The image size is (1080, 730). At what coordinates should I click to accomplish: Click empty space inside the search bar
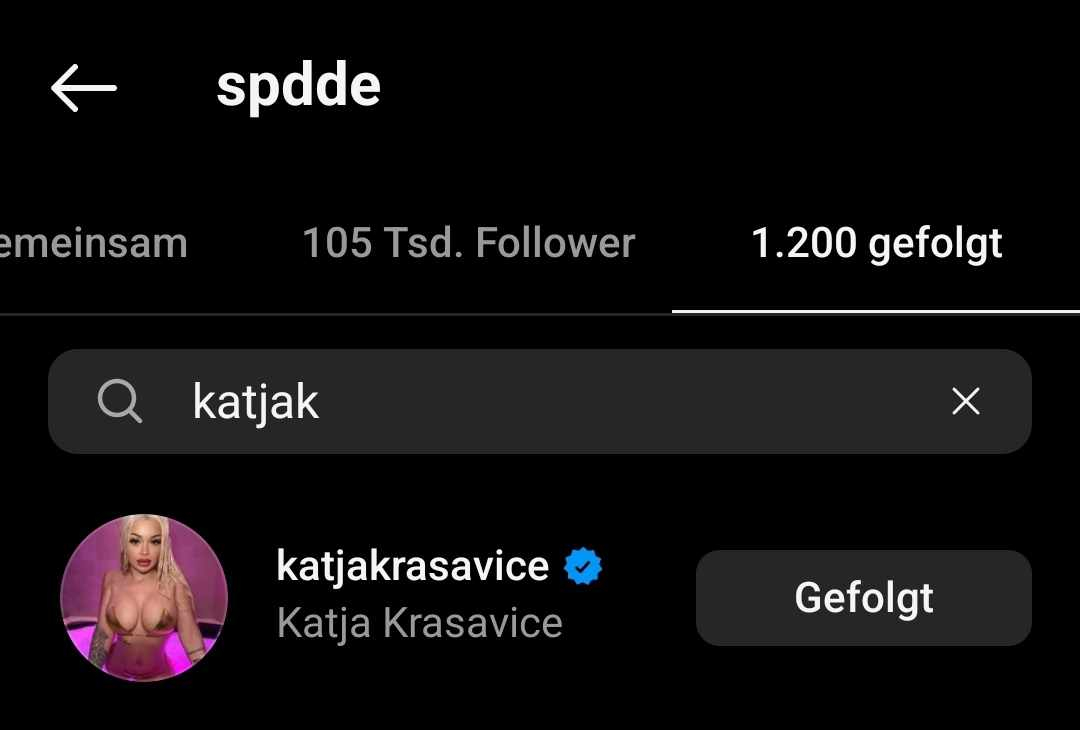coord(620,401)
